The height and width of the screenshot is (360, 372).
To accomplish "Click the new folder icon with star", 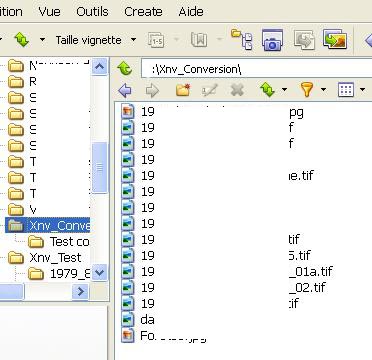I will coord(183,90).
